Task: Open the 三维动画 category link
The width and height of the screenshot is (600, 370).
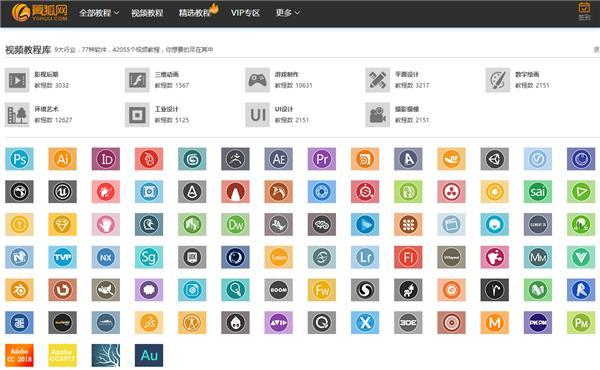Action: (166, 74)
